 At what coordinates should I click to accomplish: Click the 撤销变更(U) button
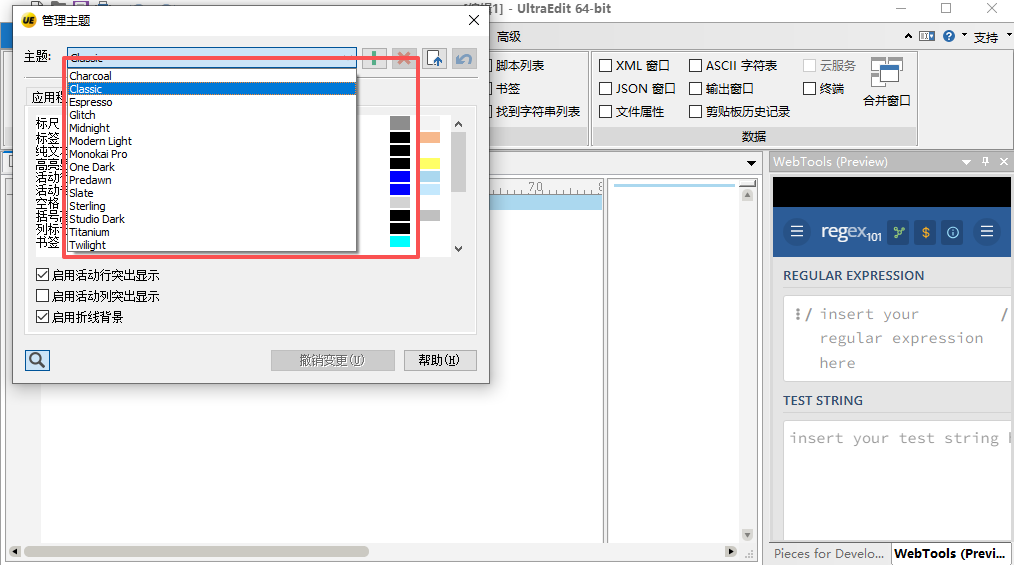(332, 360)
